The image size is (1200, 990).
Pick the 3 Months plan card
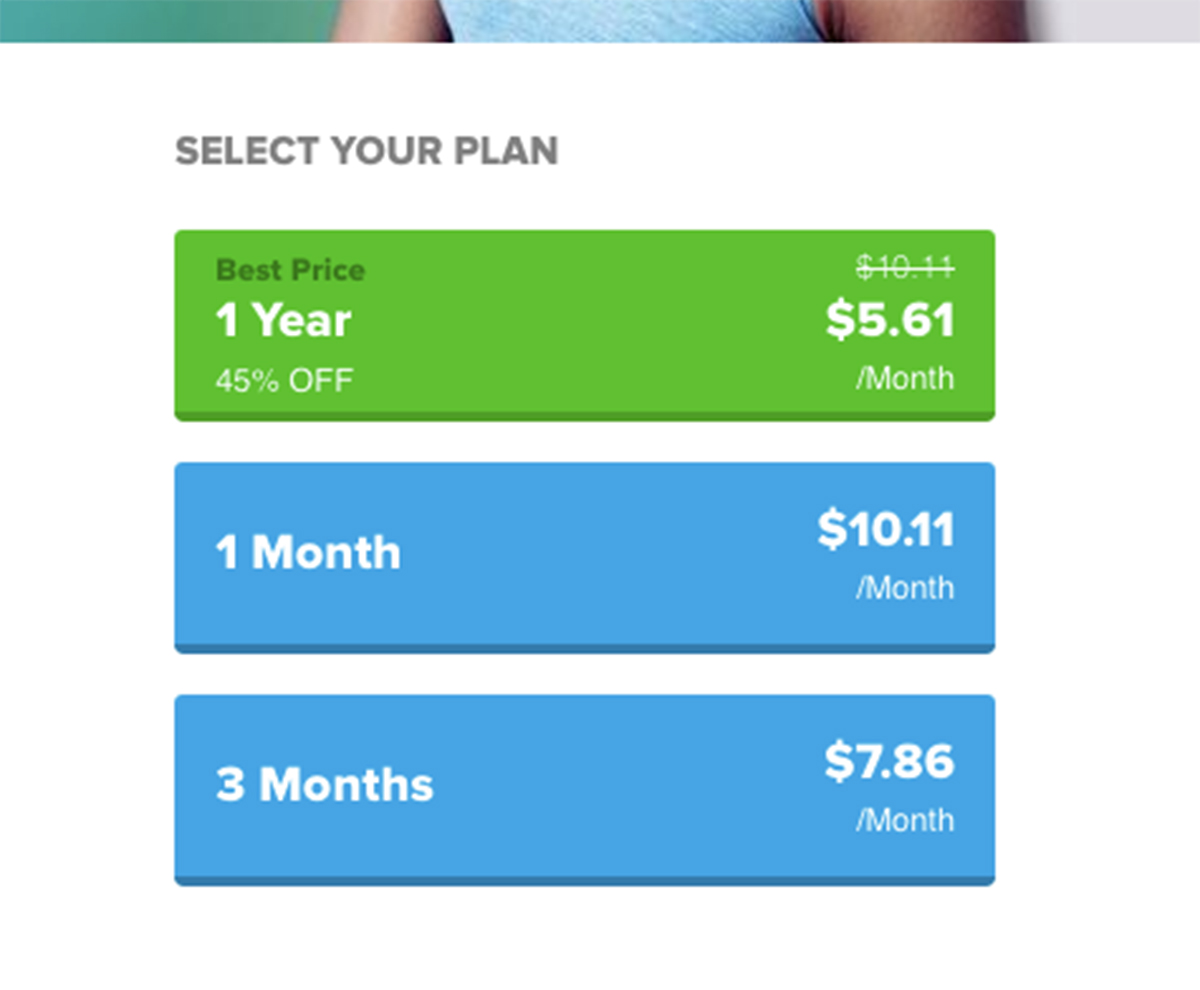[x=585, y=788]
